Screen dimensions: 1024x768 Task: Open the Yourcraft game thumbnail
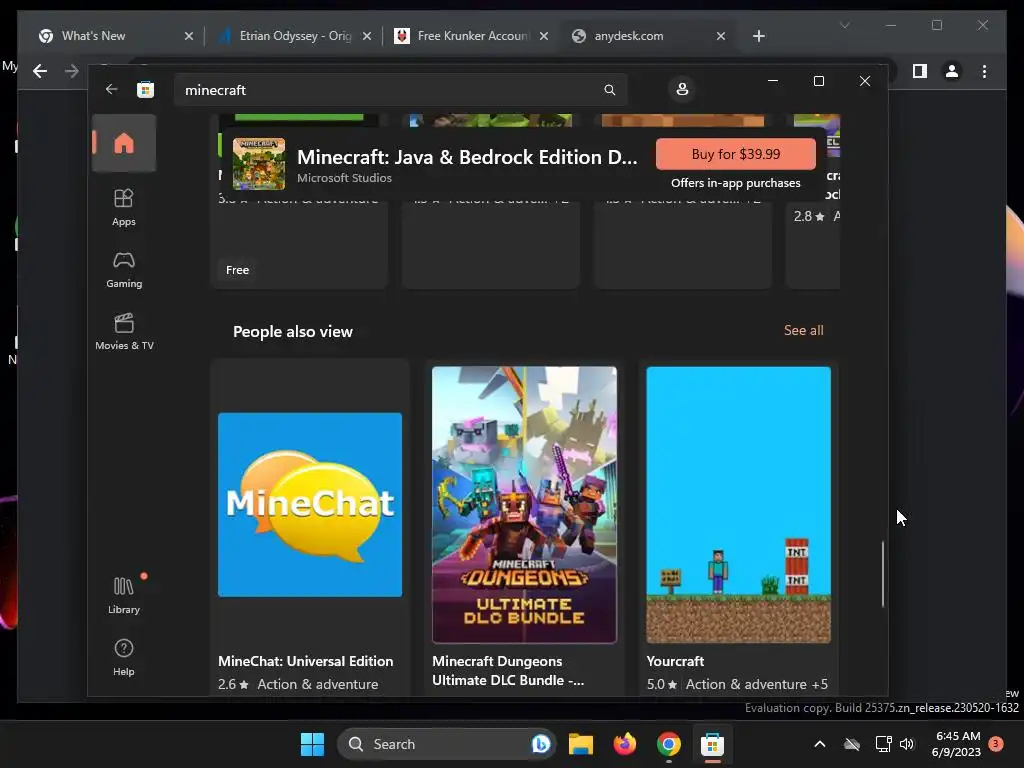point(738,504)
